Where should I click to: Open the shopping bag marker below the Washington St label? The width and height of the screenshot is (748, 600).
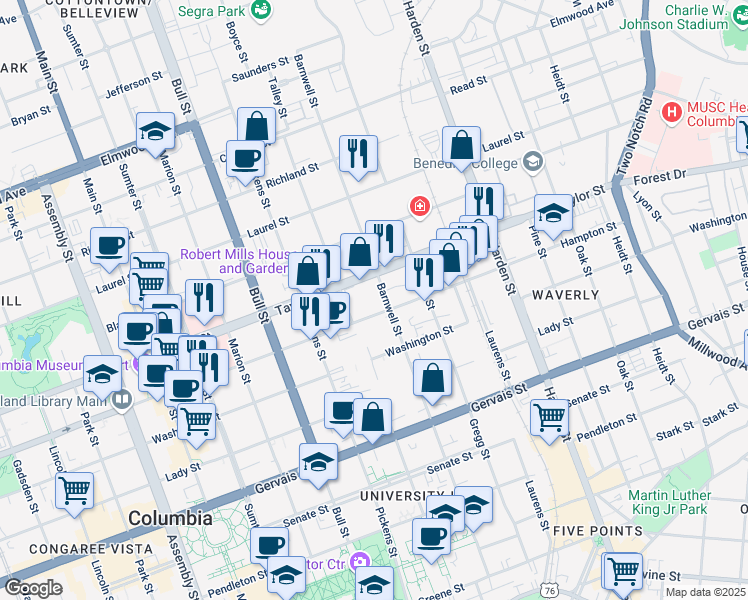click(432, 379)
